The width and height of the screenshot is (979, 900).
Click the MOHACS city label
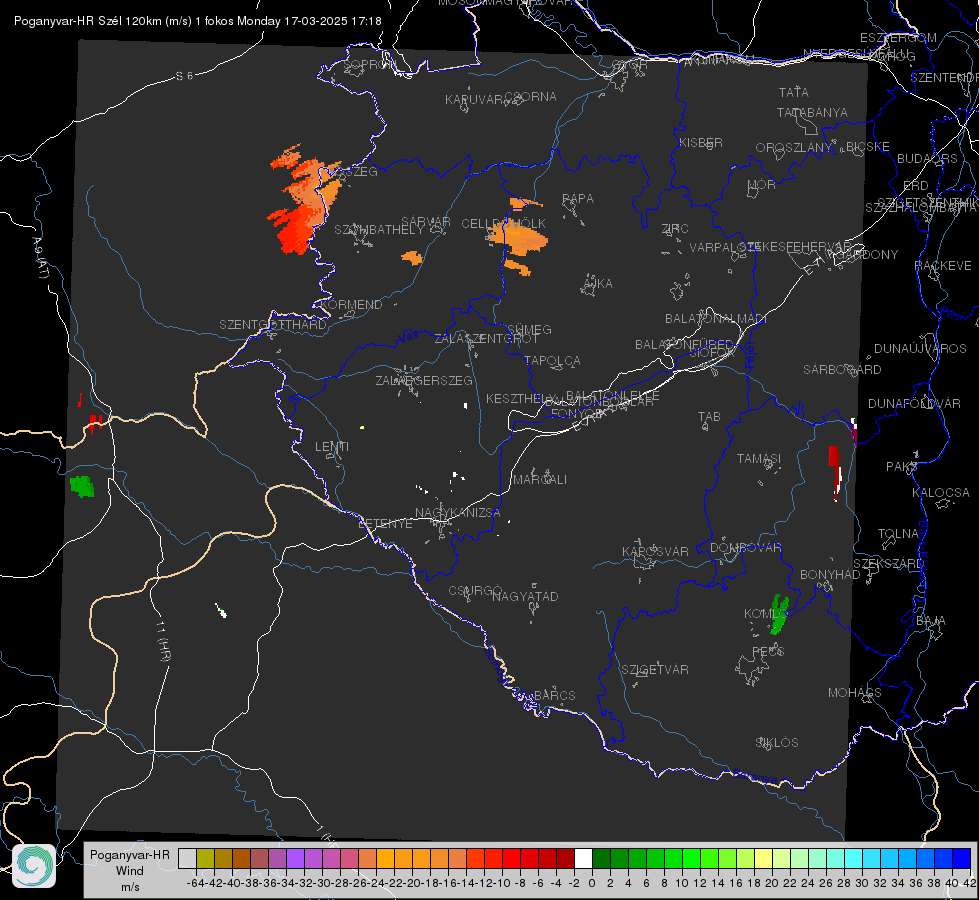coord(855,693)
